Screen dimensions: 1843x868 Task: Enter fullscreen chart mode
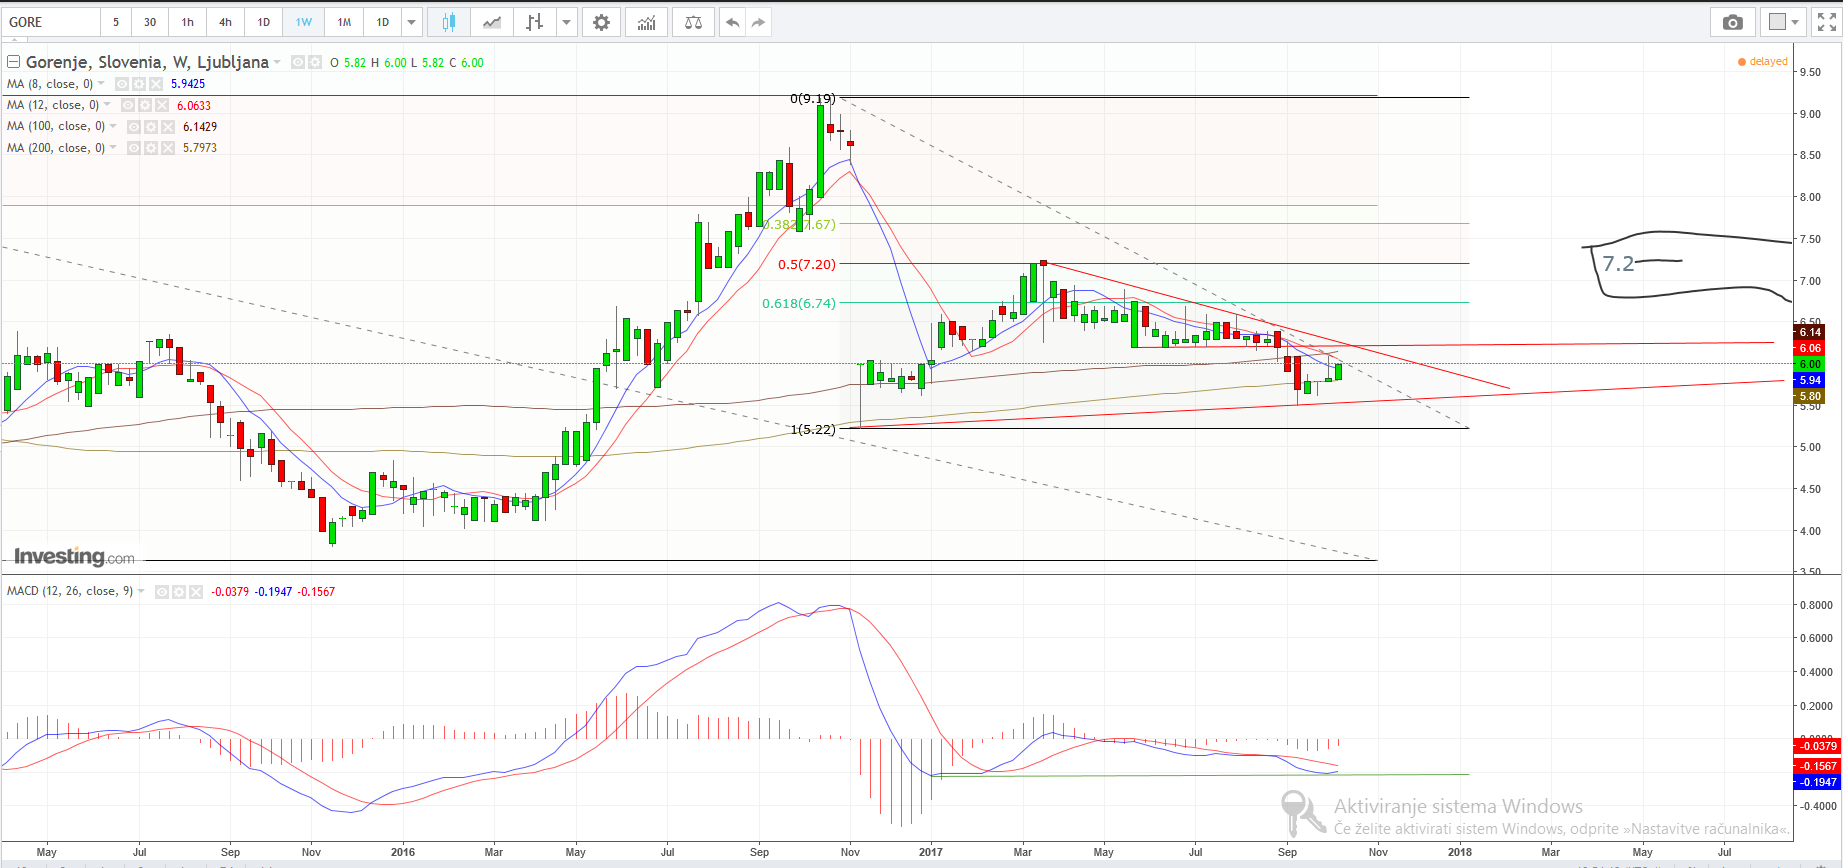[1827, 22]
